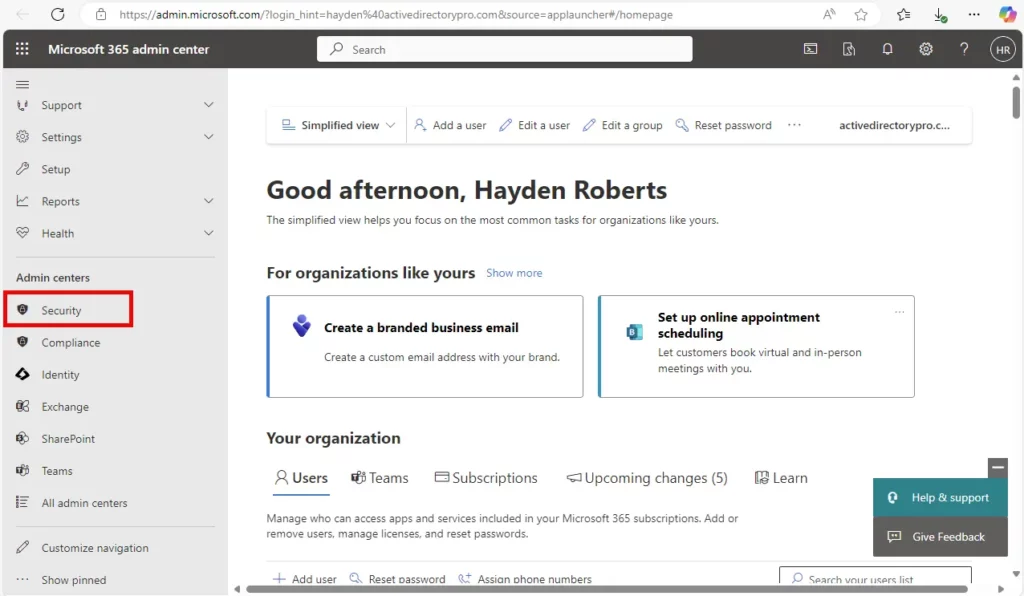Image resolution: width=1024 pixels, height=596 pixels.
Task: Click Give Feedback button
Action: coord(940,537)
